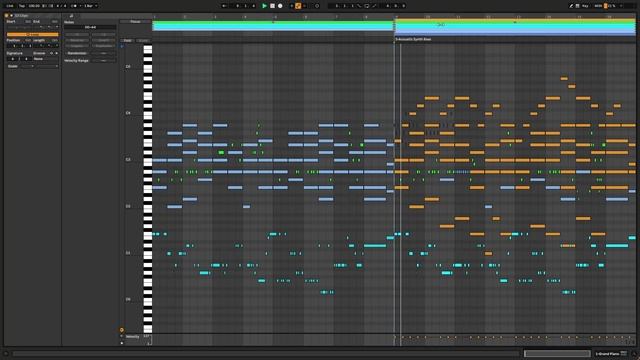Toggle the orange Loop button in clip panel
640x360 pixels.
33,35
